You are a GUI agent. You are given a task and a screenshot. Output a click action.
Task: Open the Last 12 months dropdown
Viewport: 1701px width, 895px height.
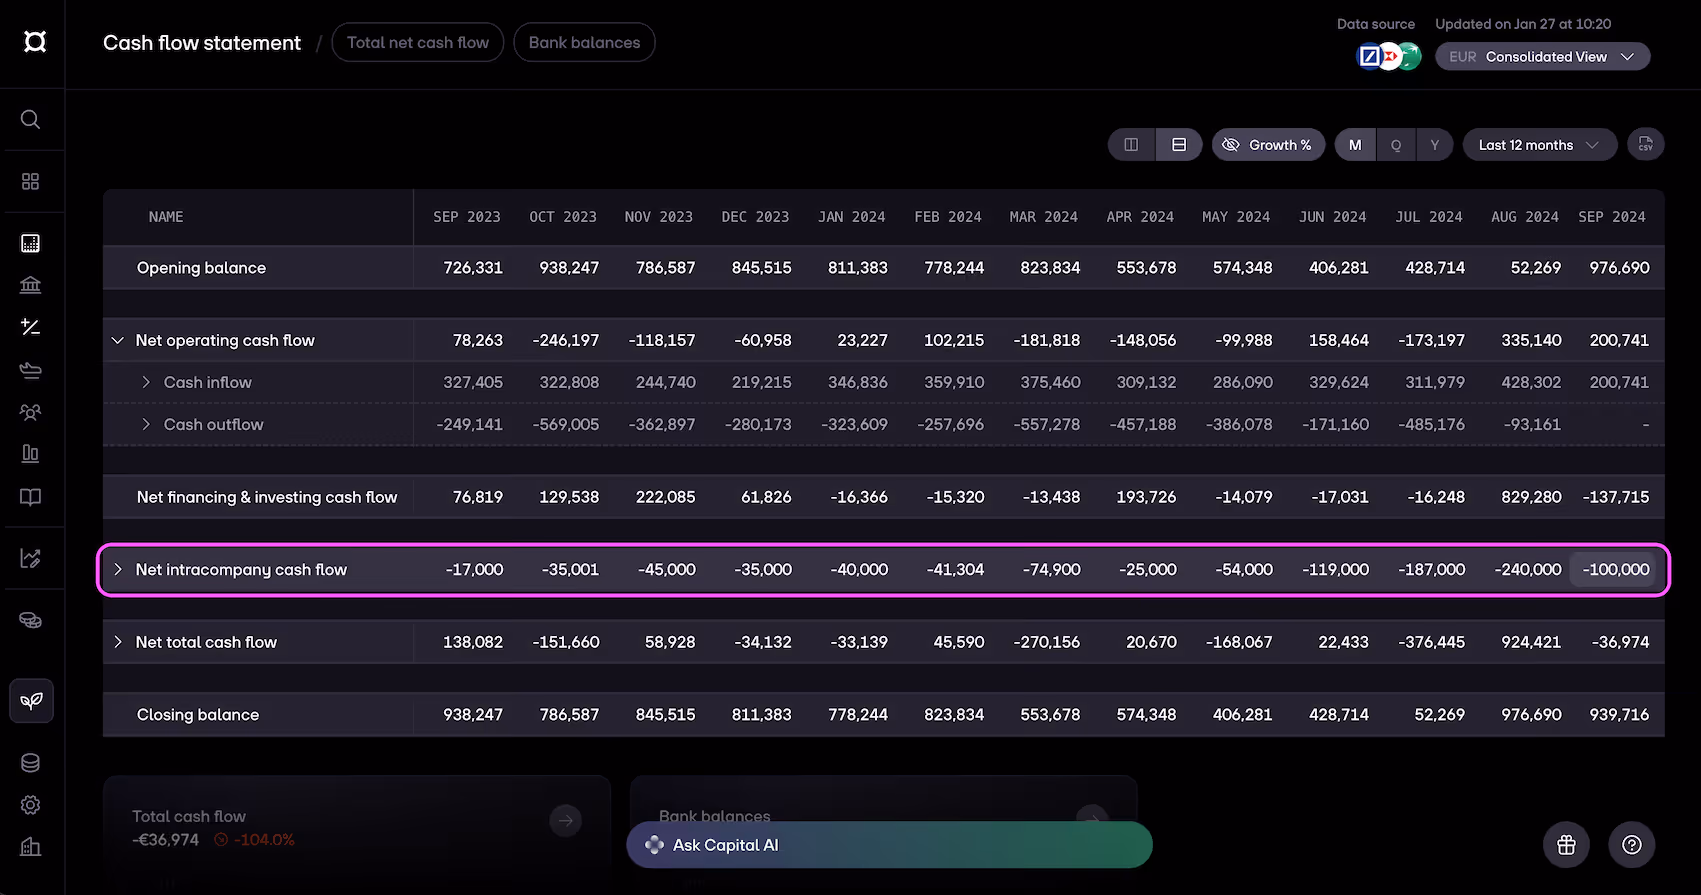click(1540, 145)
